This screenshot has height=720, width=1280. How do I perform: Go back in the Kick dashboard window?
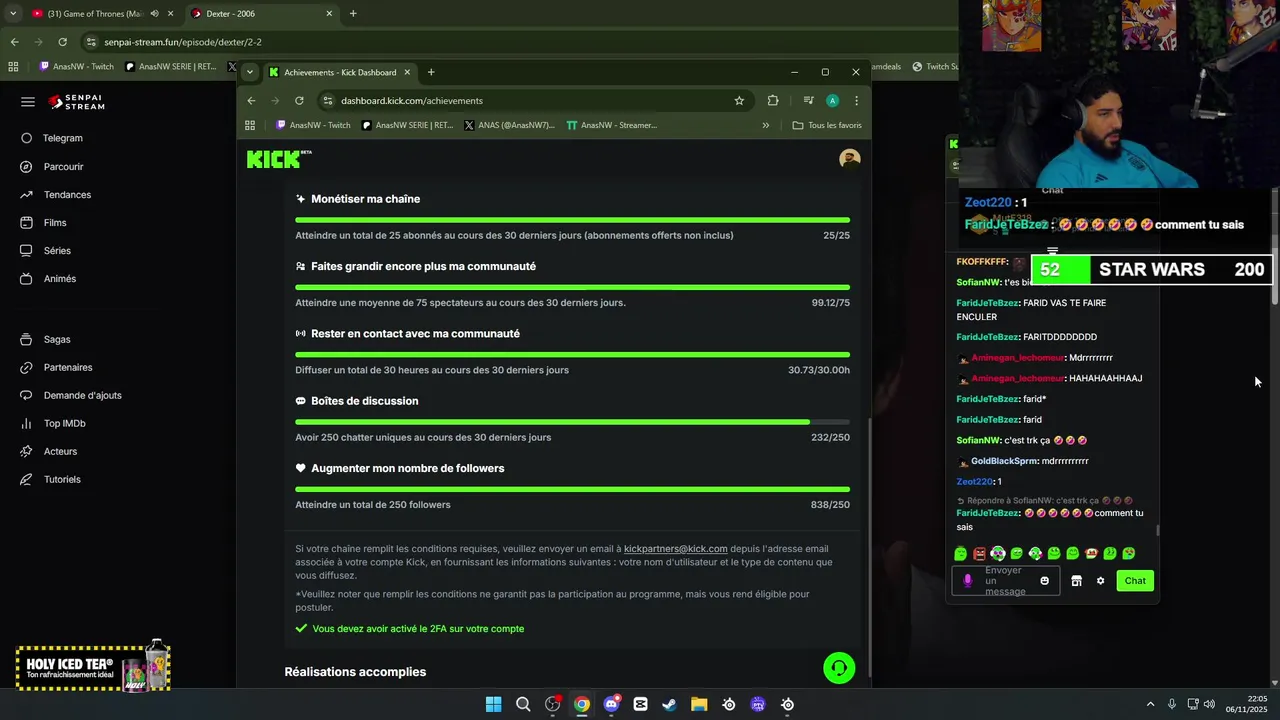tap(251, 100)
